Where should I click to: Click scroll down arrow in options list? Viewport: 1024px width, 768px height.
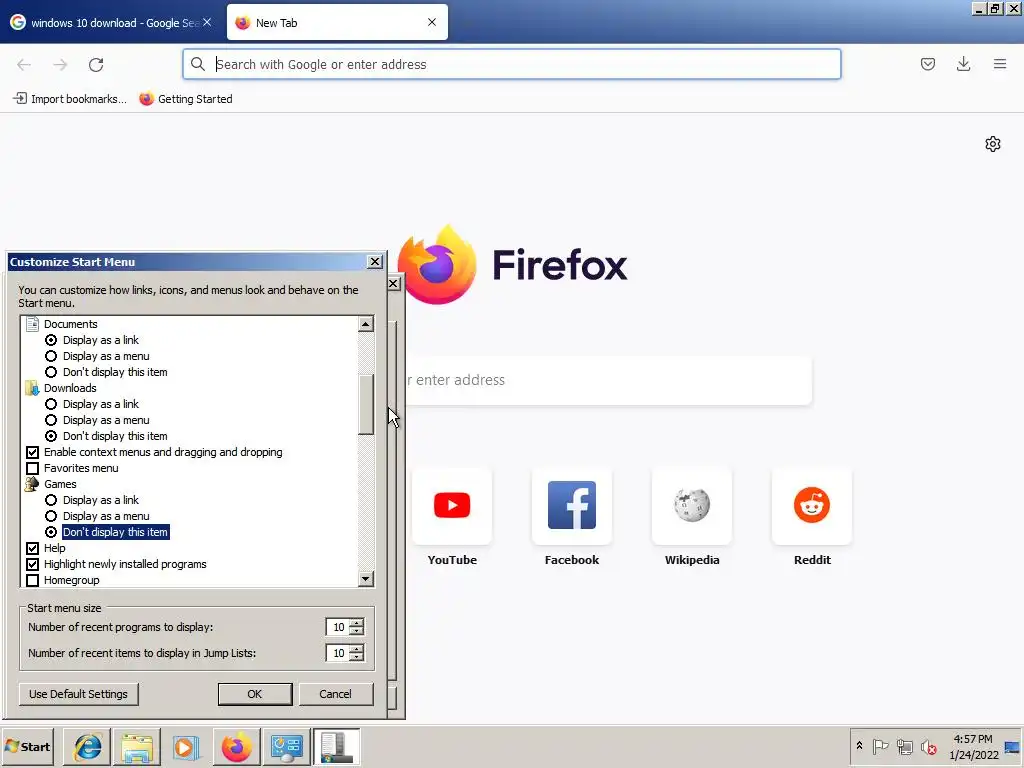click(366, 579)
